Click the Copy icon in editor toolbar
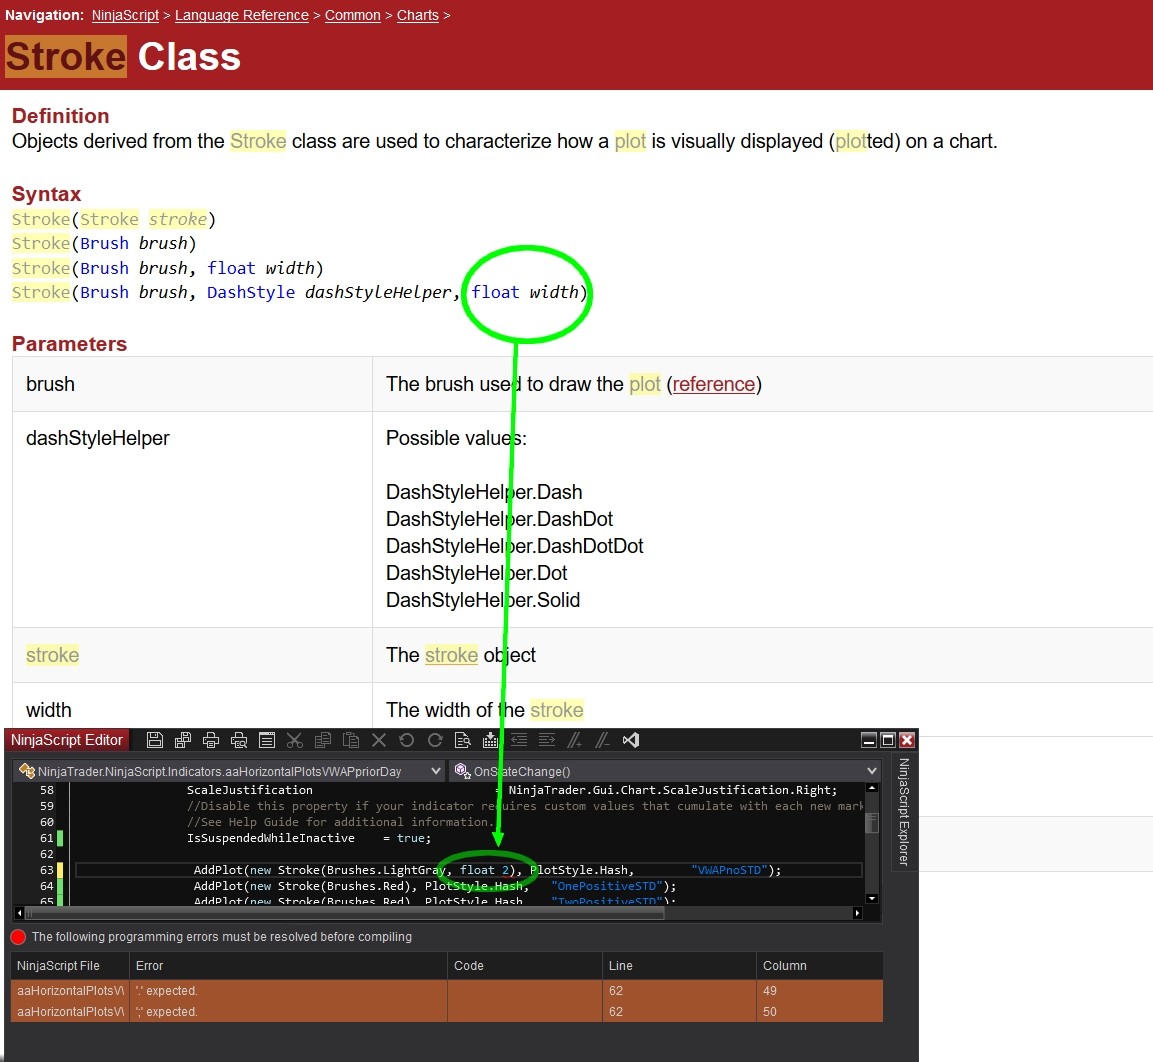The height and width of the screenshot is (1062, 1153). click(x=323, y=740)
